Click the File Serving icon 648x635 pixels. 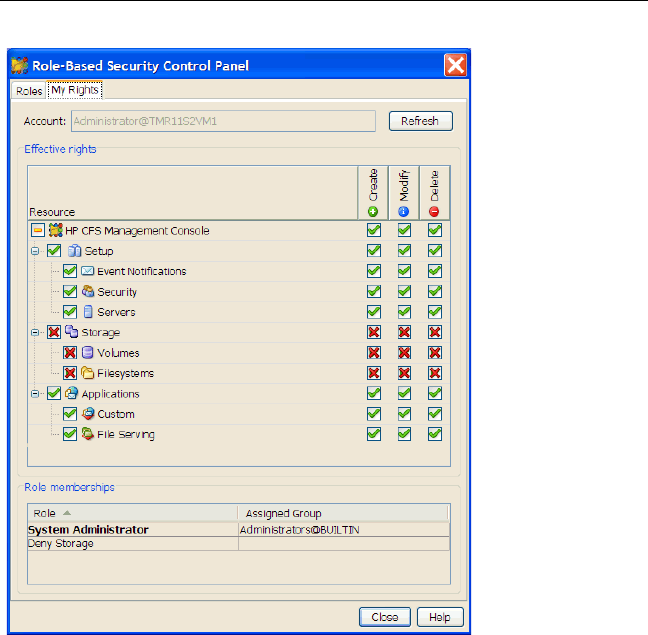88,434
